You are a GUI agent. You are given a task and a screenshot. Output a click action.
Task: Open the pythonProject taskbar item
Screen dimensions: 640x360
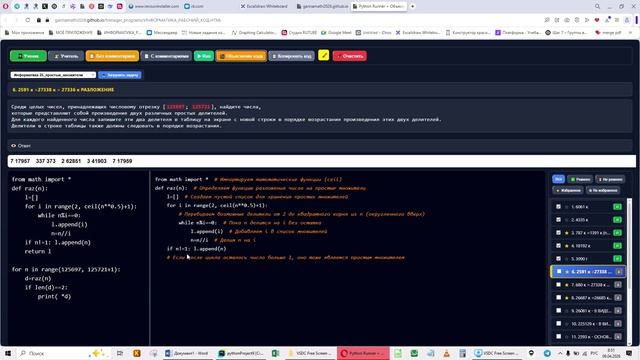(241, 353)
